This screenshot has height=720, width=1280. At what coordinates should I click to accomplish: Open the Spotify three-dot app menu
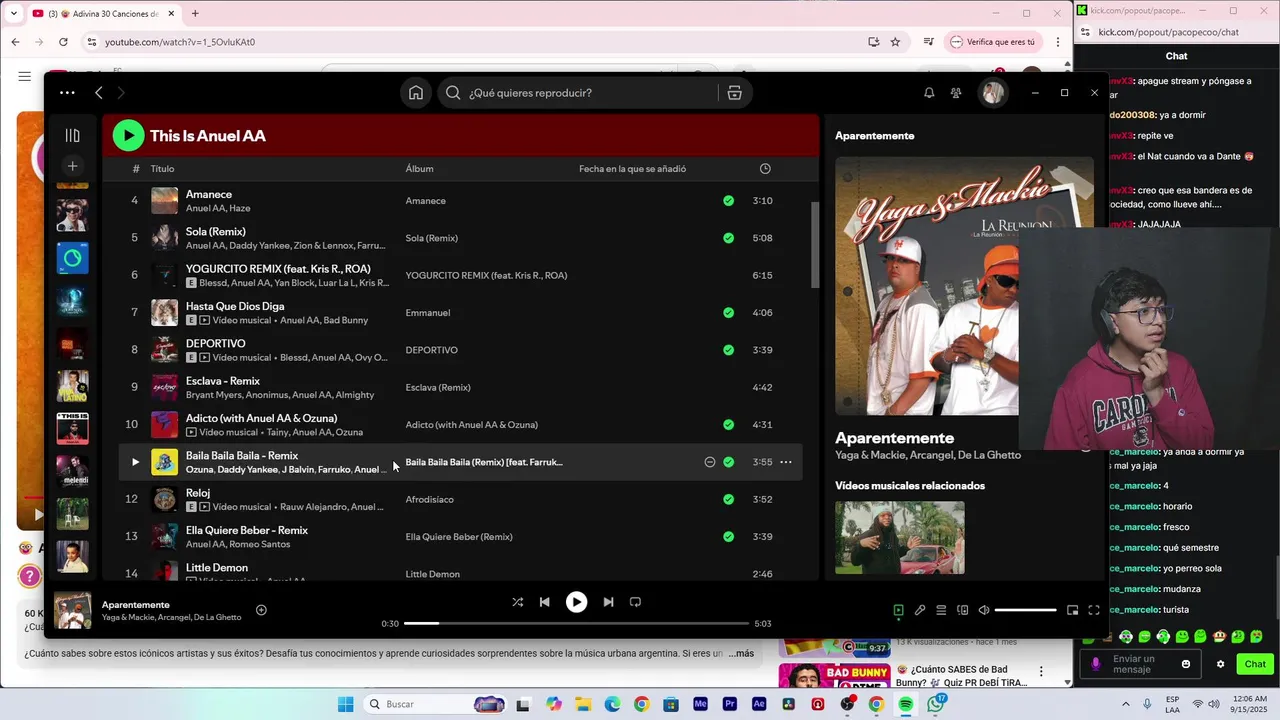(67, 93)
